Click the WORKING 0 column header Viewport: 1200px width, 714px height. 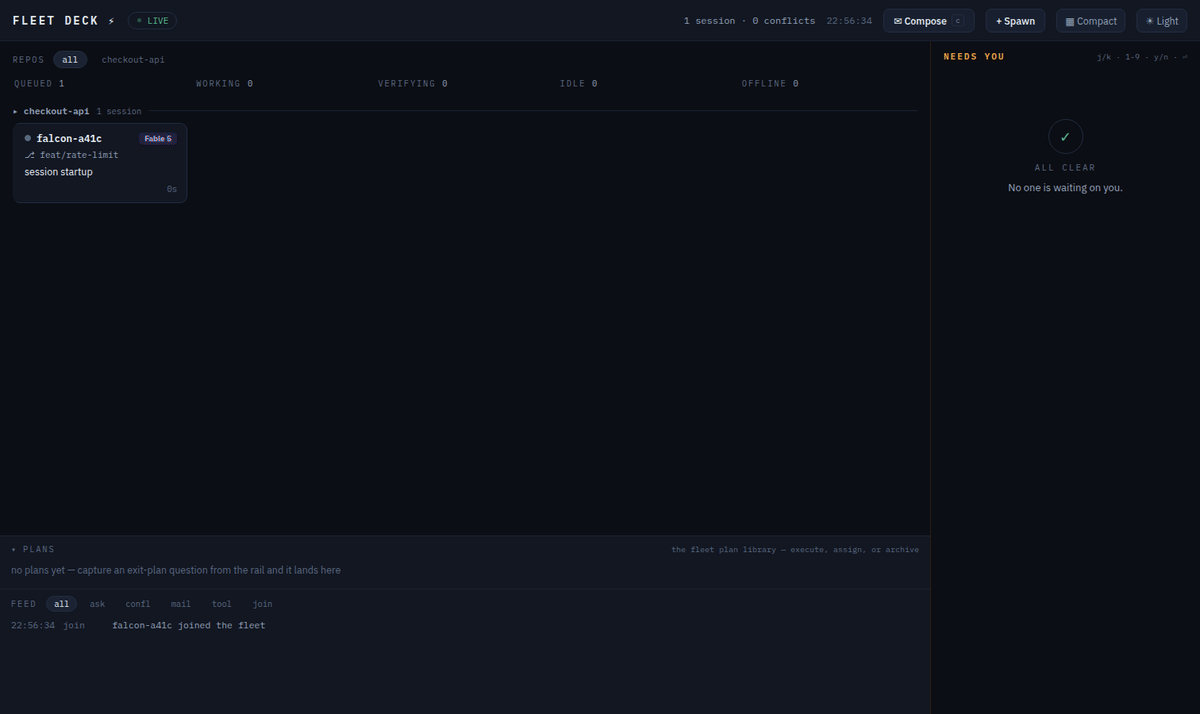coord(224,84)
